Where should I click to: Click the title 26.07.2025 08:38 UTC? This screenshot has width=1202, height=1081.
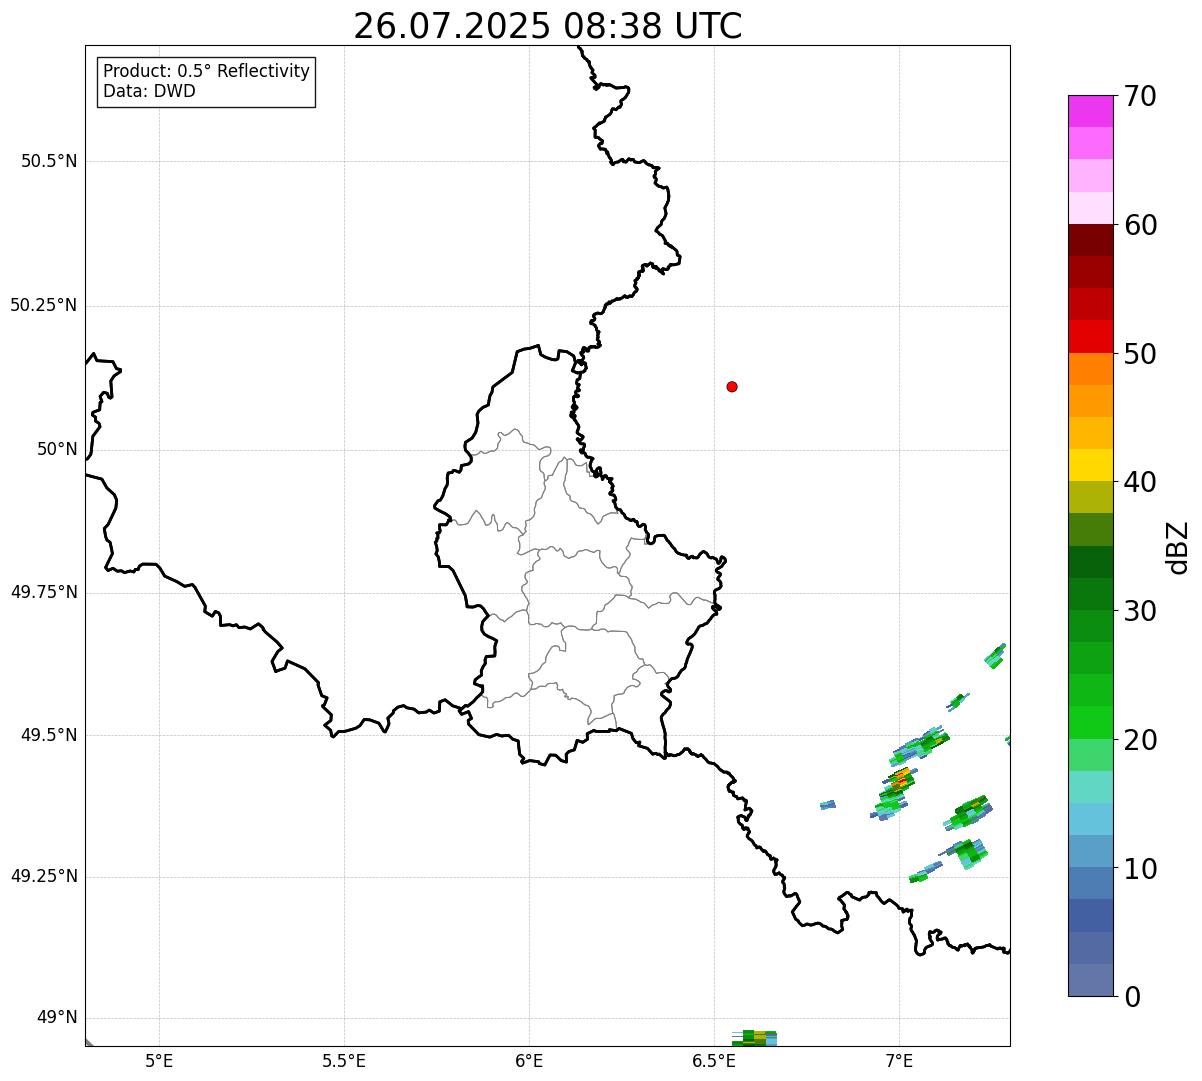[548, 26]
